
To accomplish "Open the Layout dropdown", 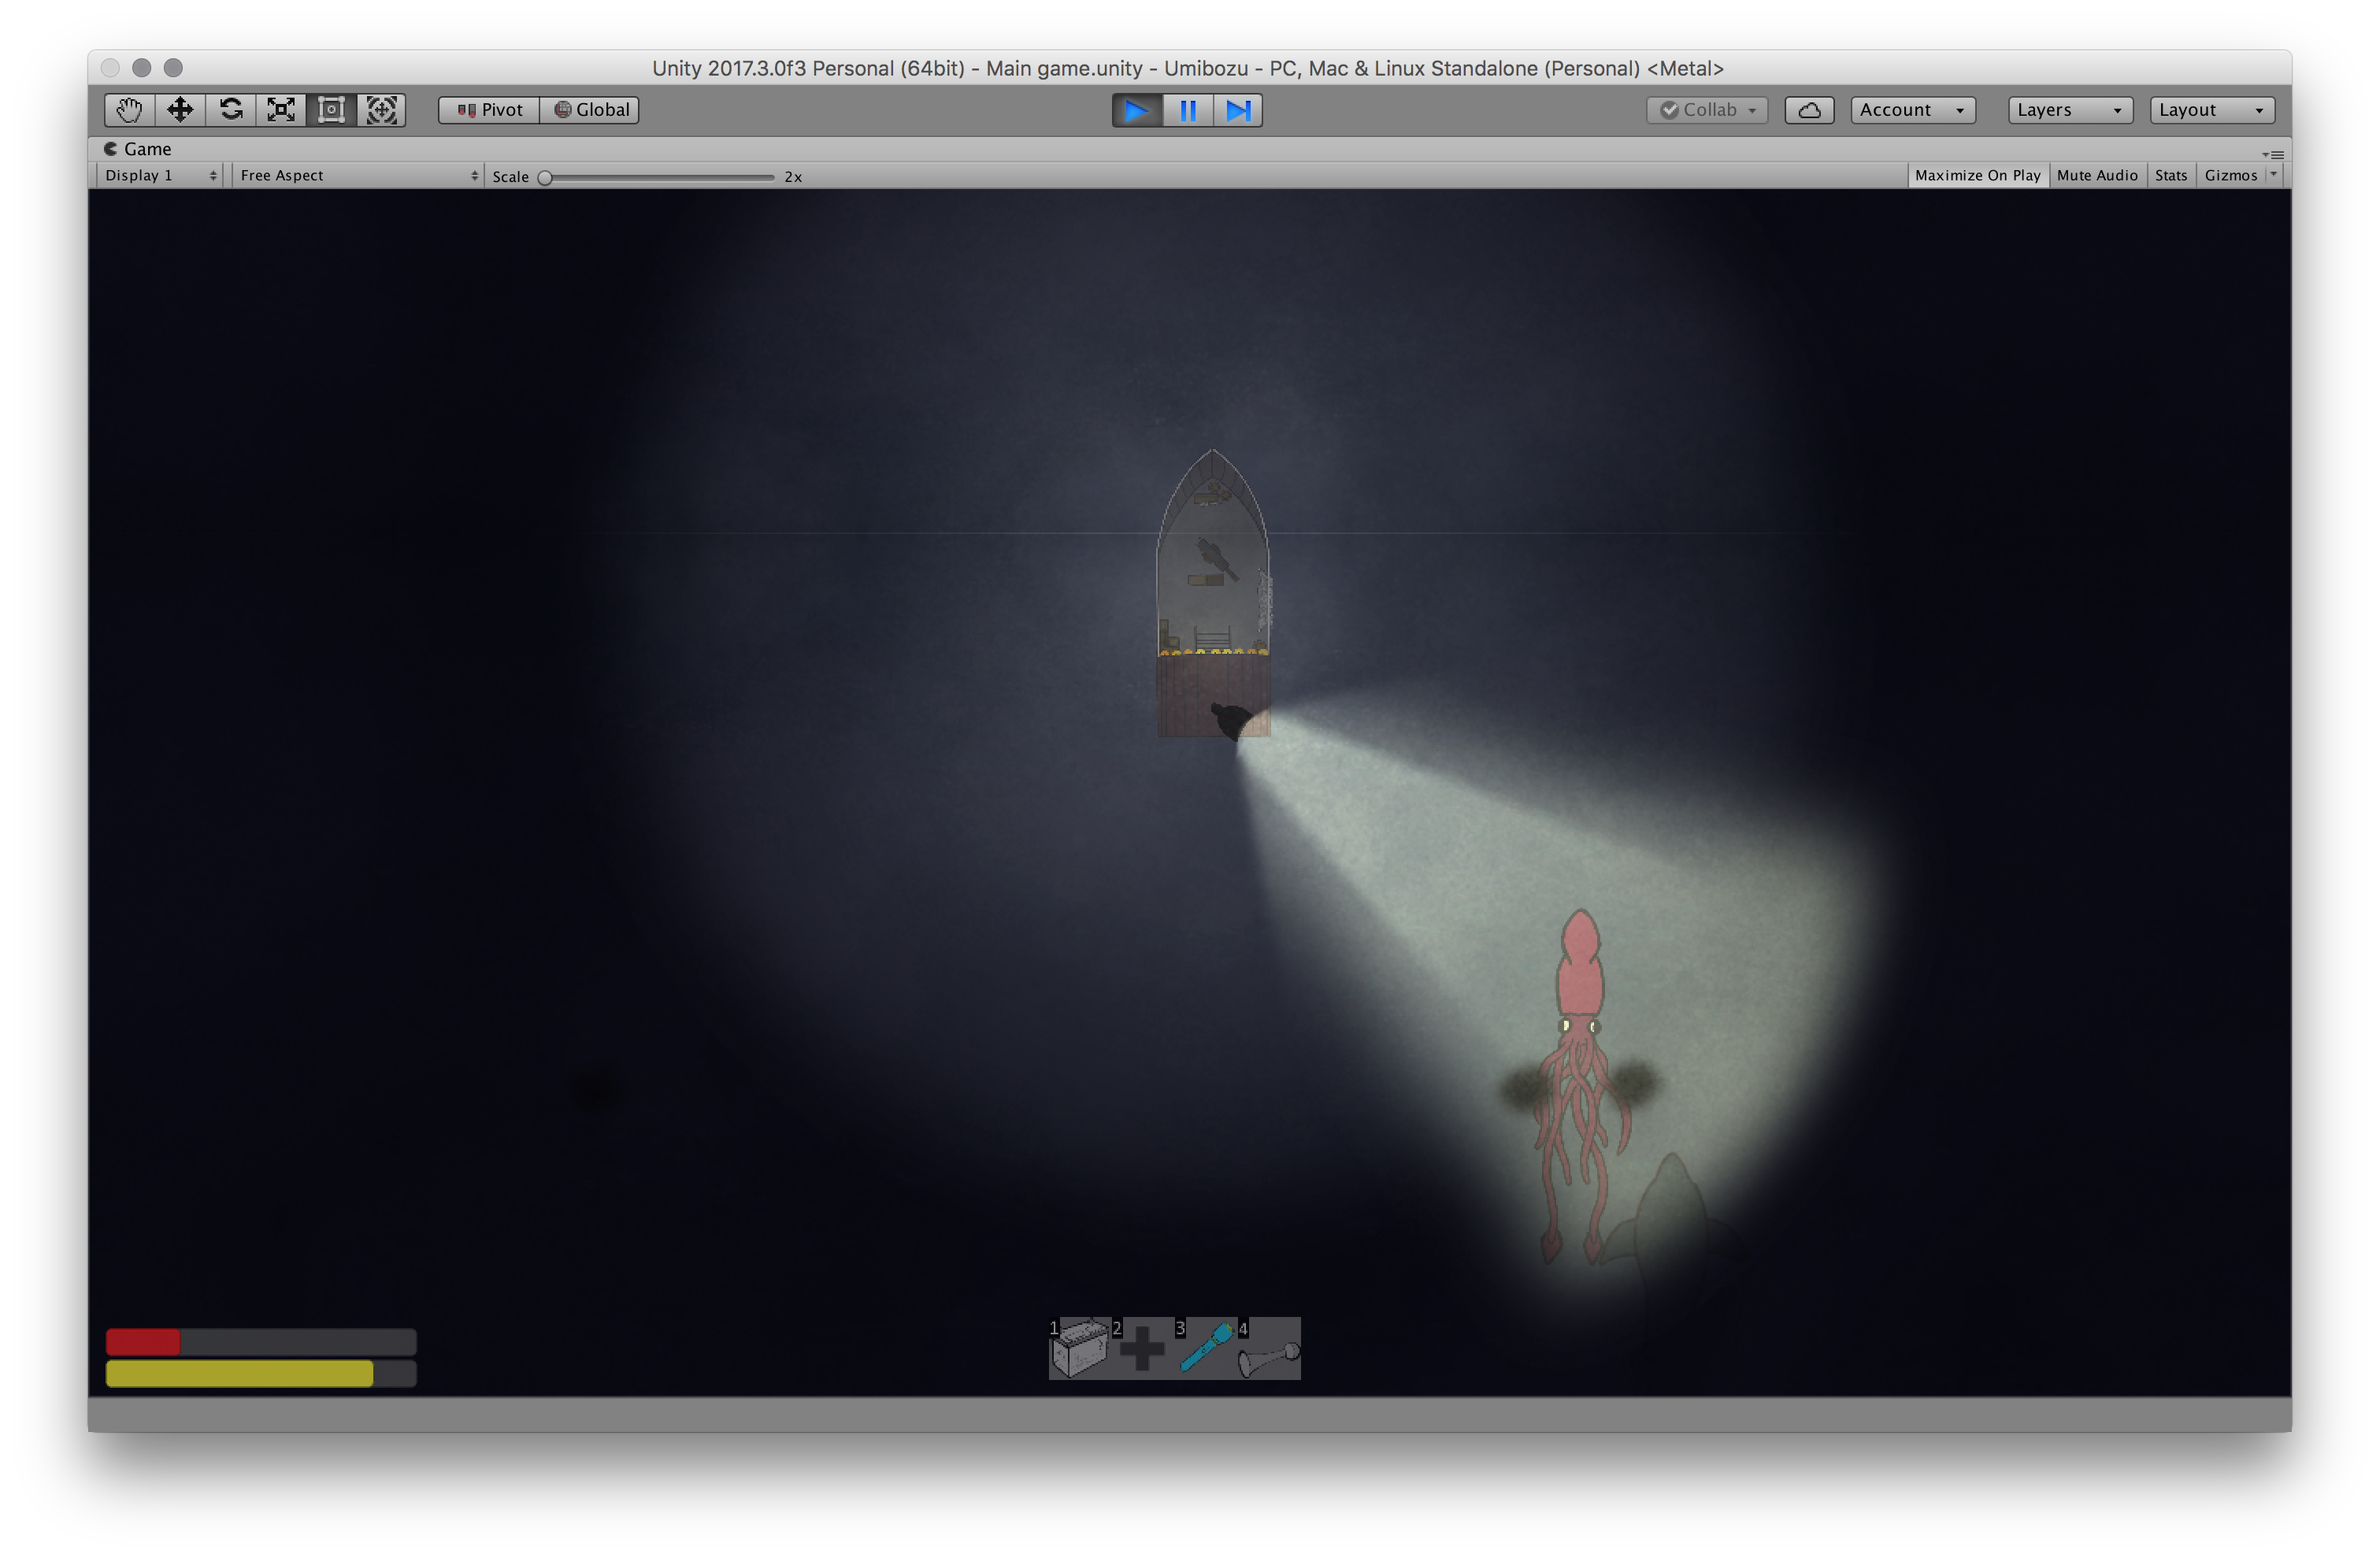I will pyautogui.click(x=2210, y=110).
